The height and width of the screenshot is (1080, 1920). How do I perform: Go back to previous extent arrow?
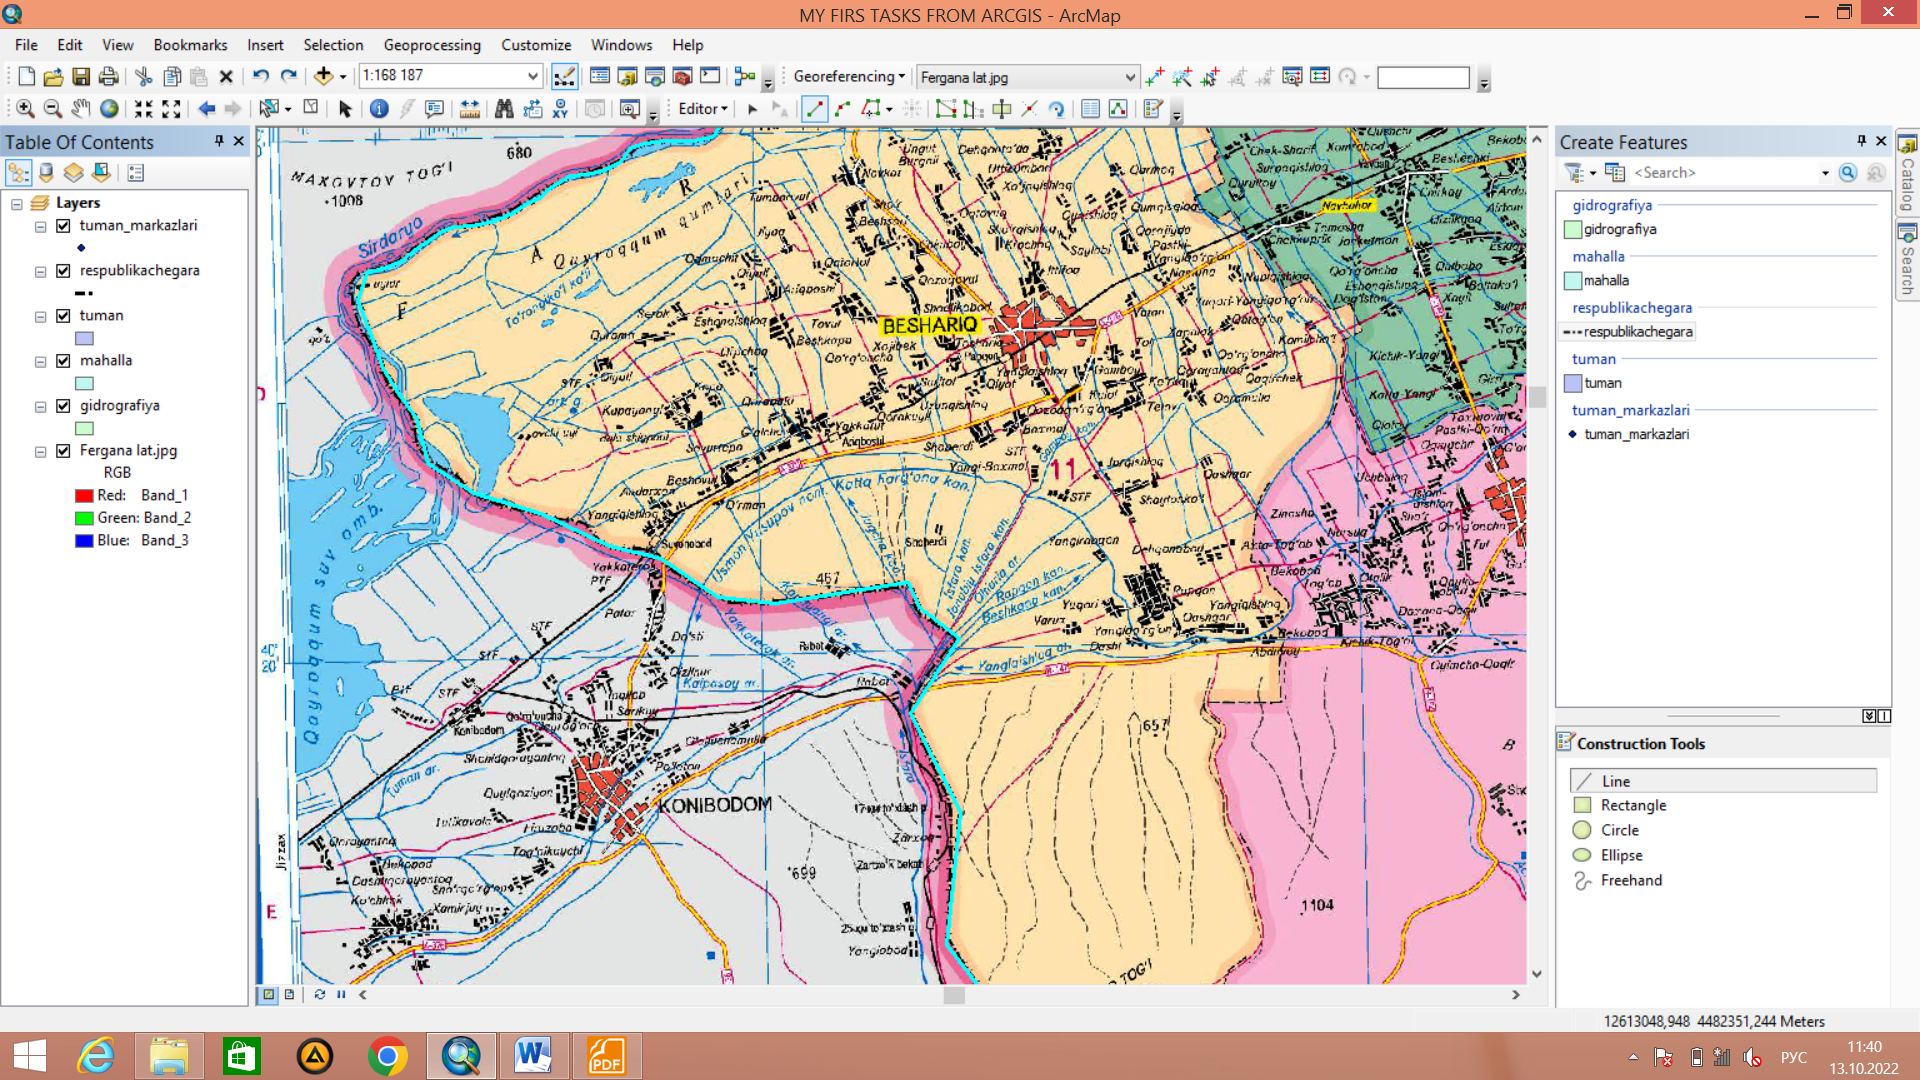click(207, 109)
